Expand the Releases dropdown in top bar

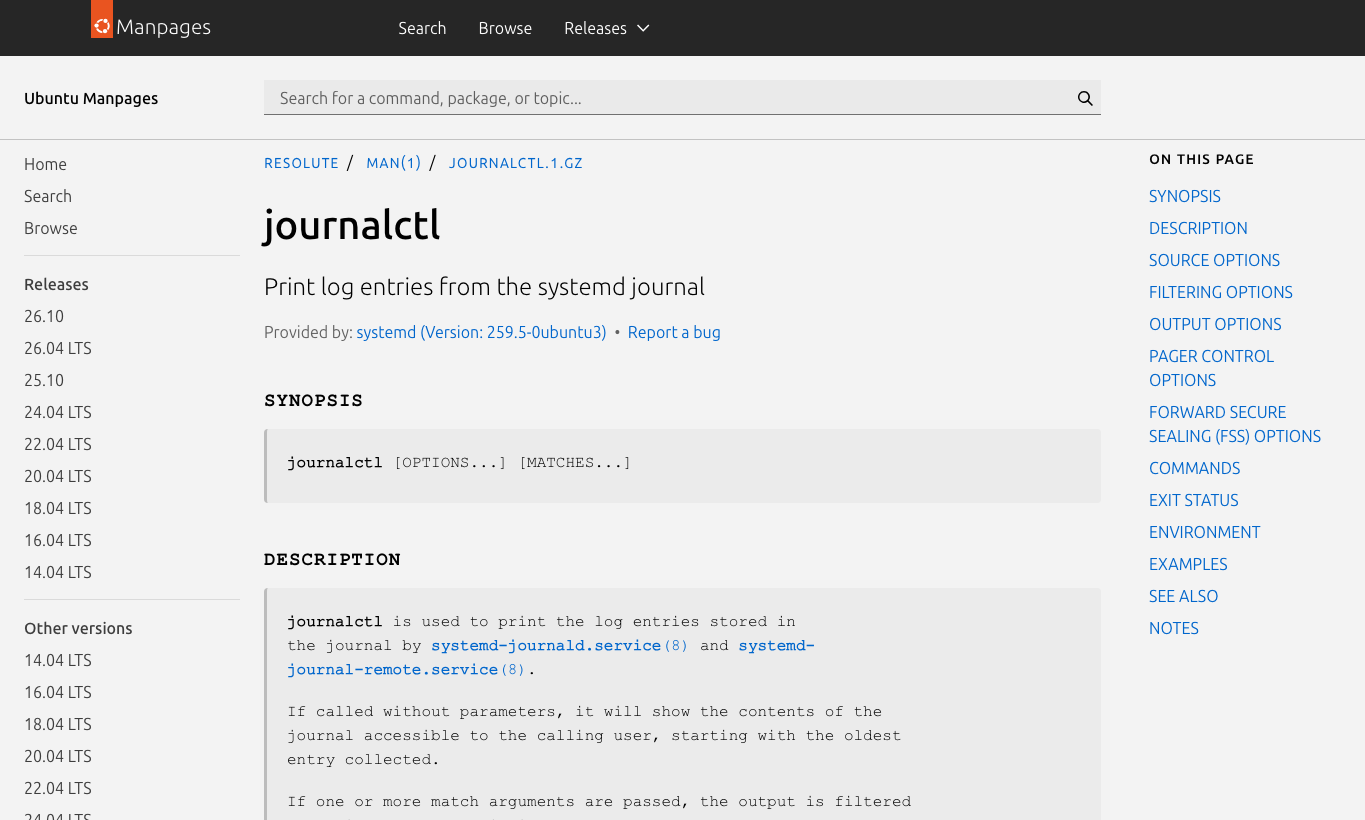(x=606, y=28)
